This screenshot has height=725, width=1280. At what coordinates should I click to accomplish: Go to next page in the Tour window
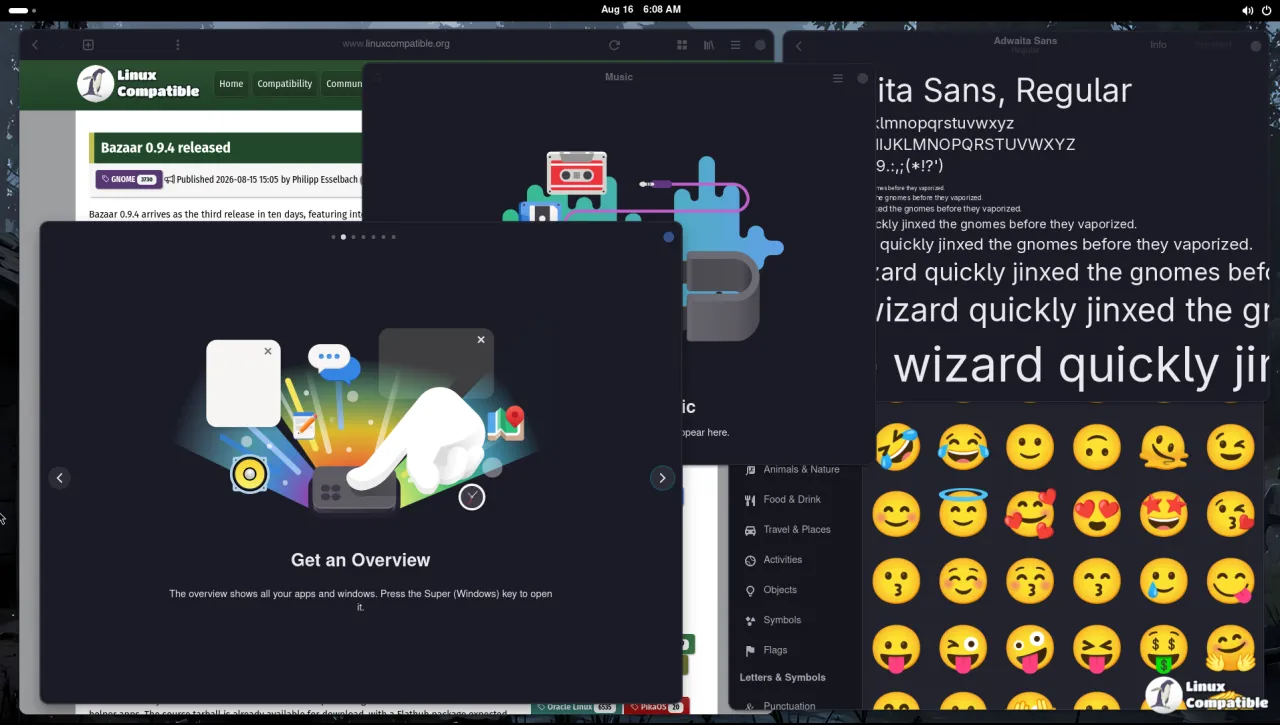point(662,478)
